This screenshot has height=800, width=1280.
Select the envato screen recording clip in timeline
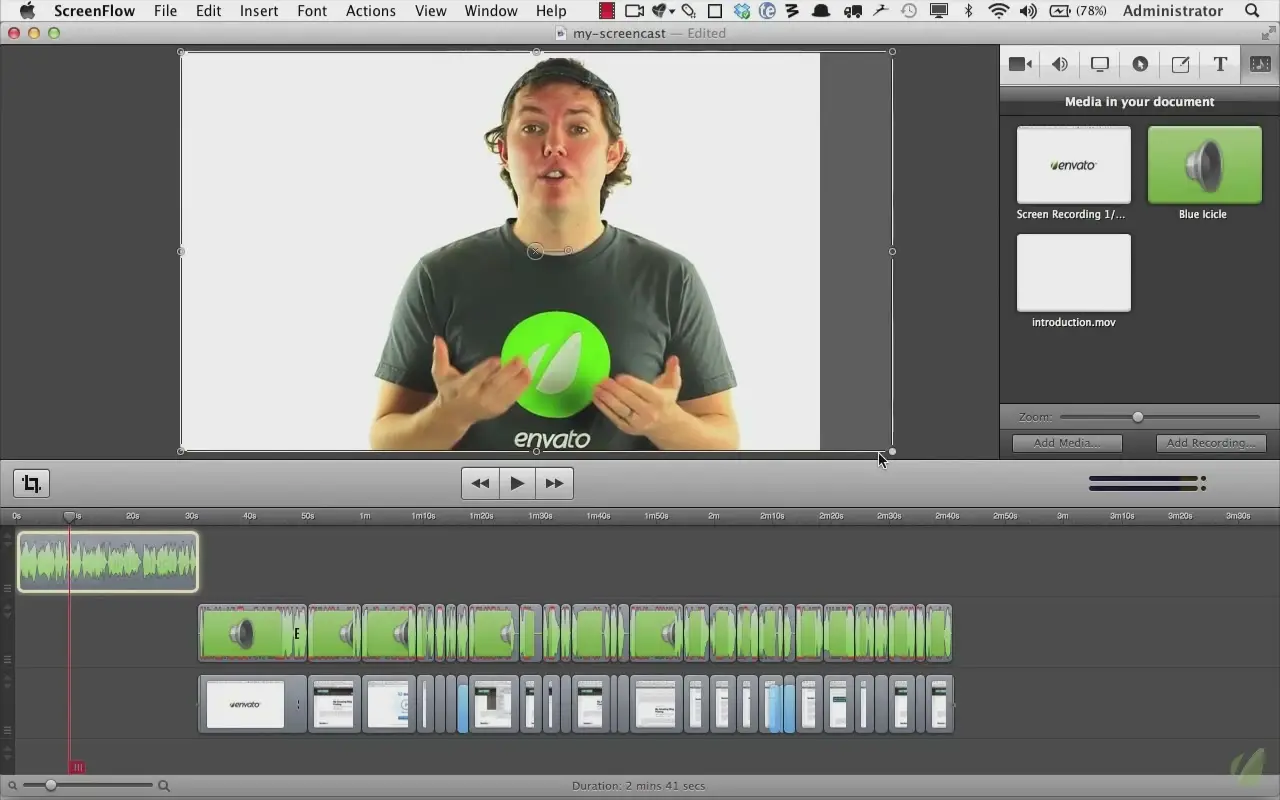252,705
